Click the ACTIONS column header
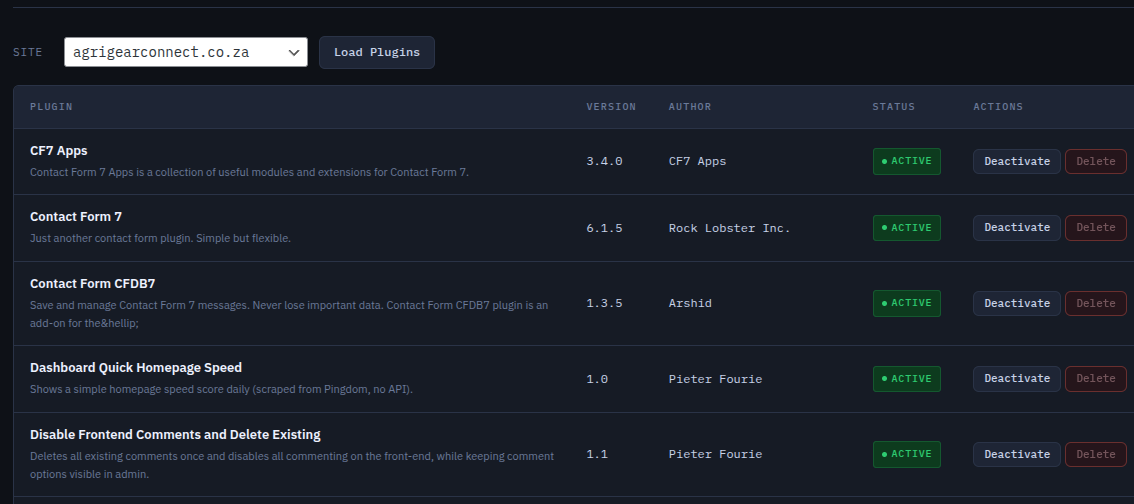The height and width of the screenshot is (504, 1134). 998,107
